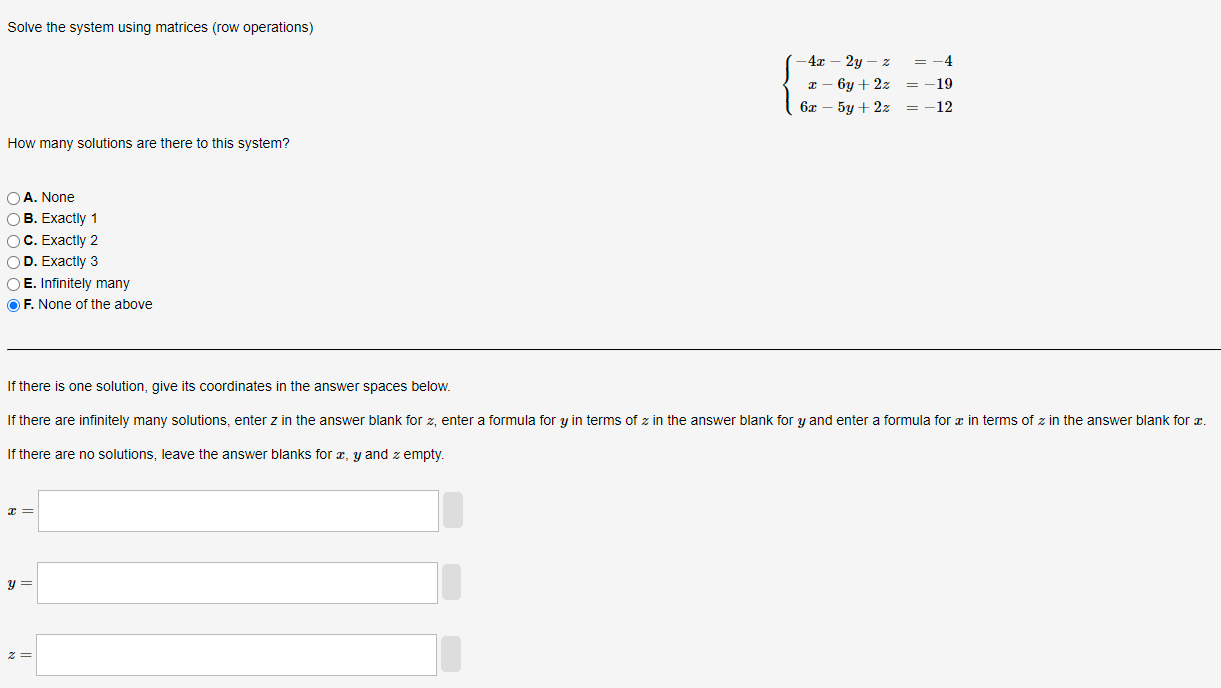
Task: Select radio option B. Exactly 1
Action: point(13,218)
